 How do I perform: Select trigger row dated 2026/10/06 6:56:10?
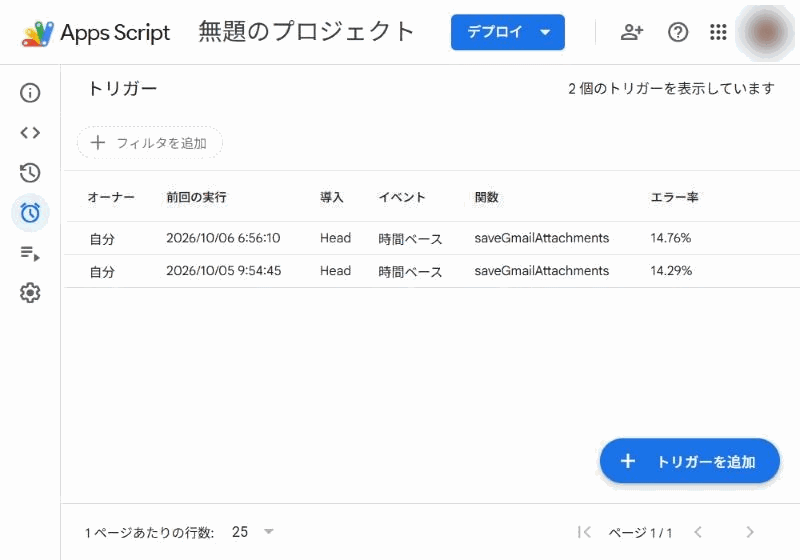coord(432,238)
